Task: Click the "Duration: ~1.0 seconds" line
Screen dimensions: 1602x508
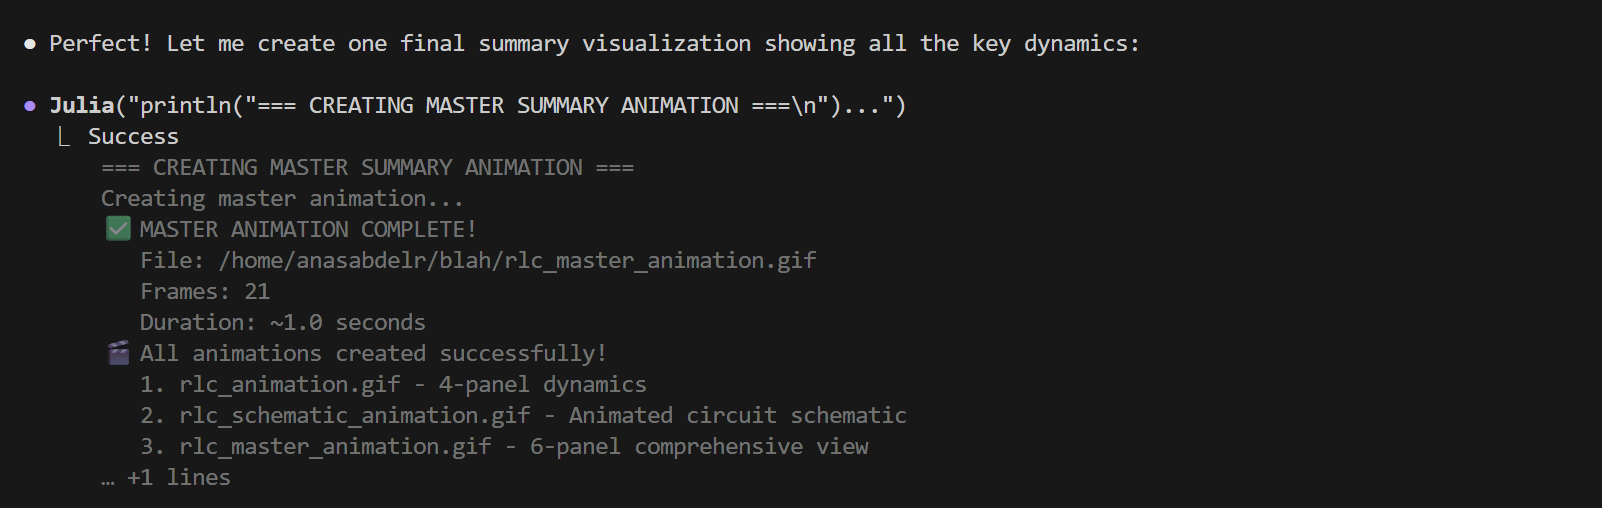Action: (x=282, y=323)
